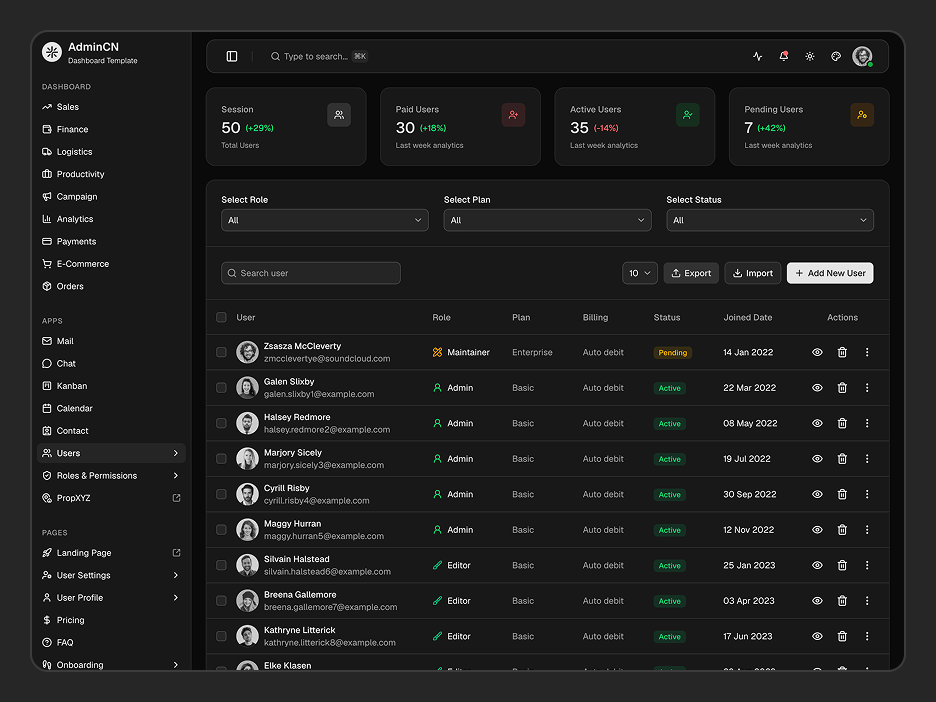Open Finance in sidebar
Screen dimensions: 936x702
[111, 130]
